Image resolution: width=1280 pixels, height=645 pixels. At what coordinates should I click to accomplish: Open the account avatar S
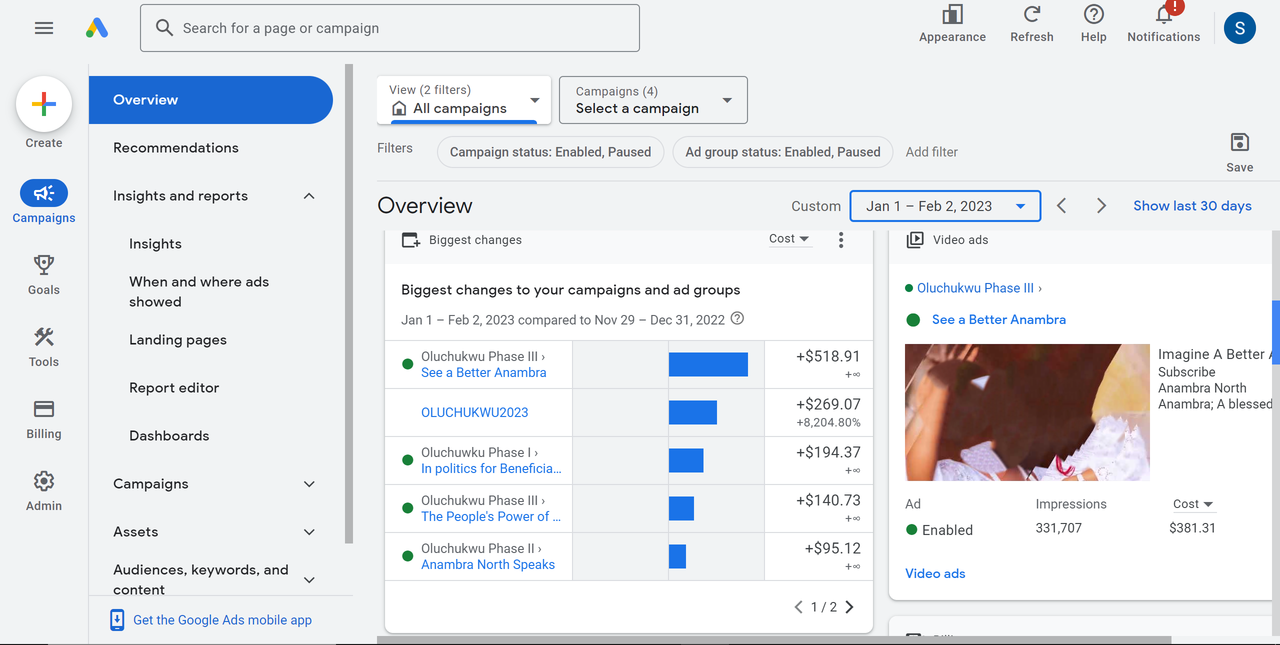(1240, 28)
